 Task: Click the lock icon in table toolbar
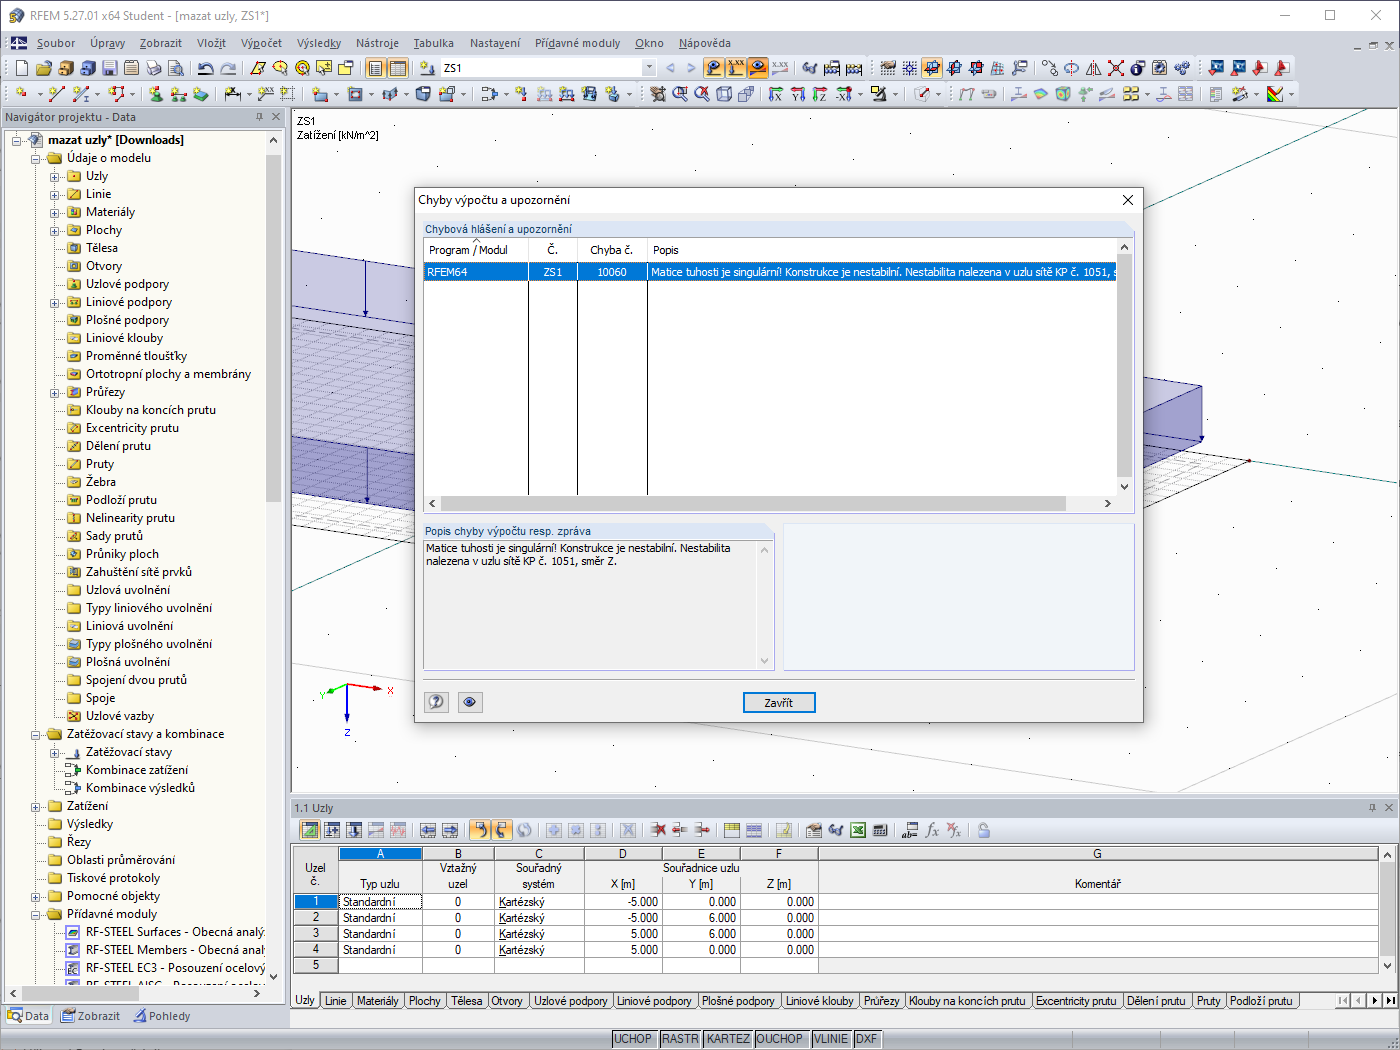[984, 830]
